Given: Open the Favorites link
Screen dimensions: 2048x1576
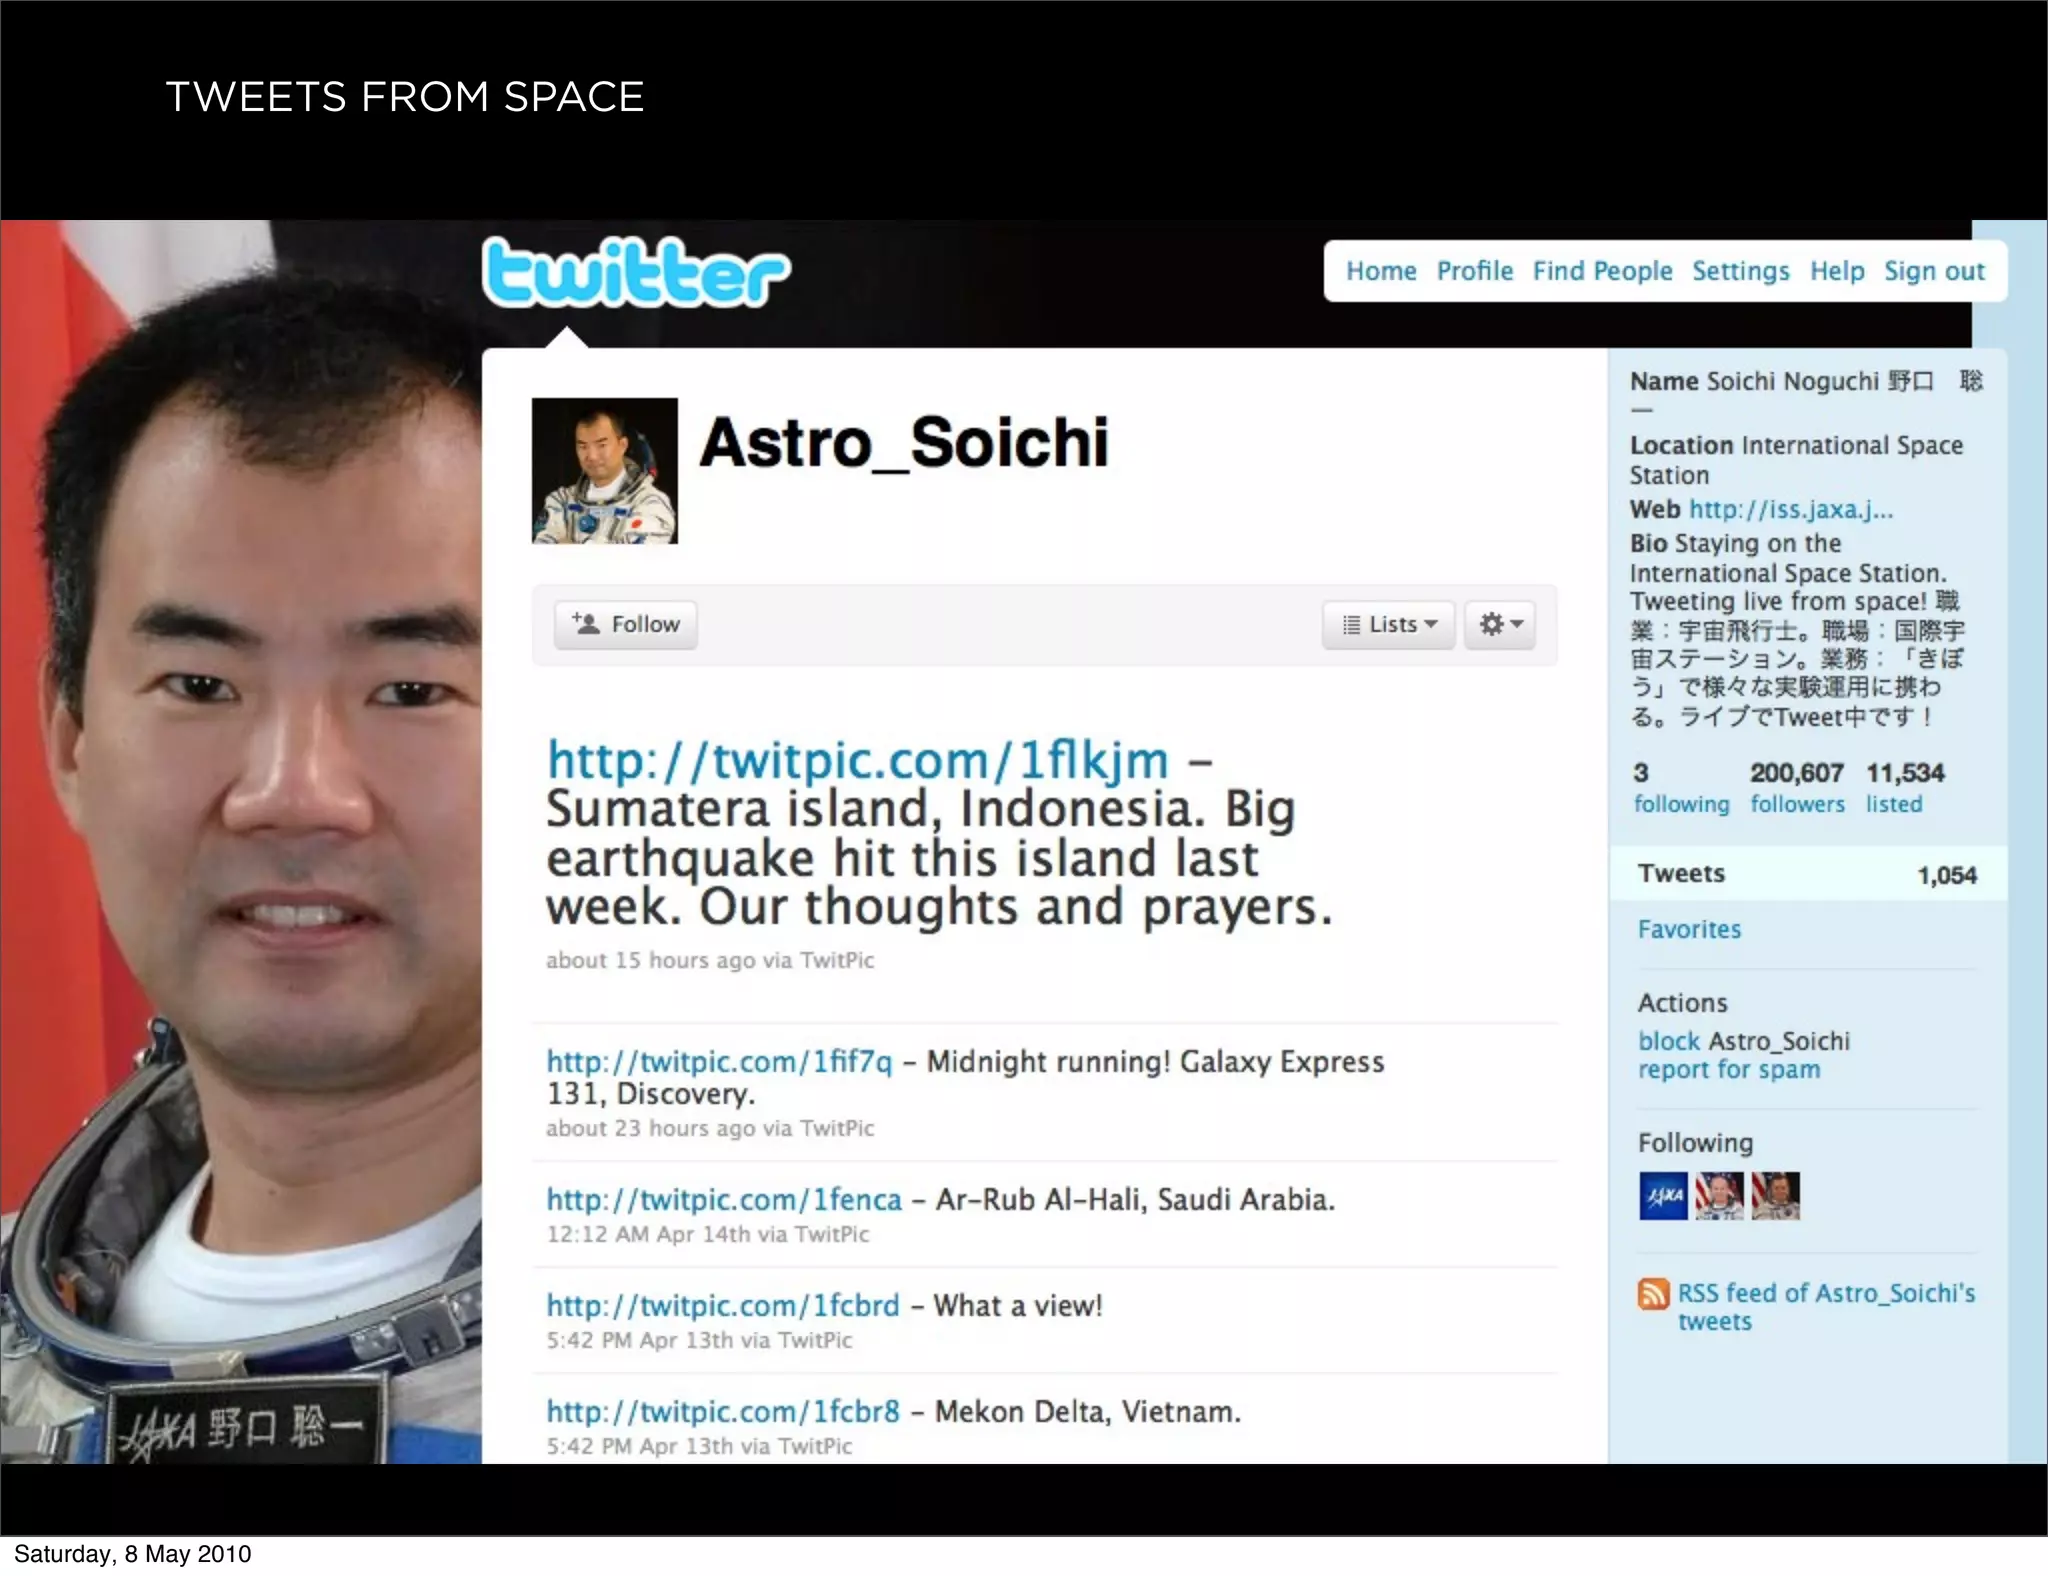Looking at the screenshot, I should coord(1689,929).
